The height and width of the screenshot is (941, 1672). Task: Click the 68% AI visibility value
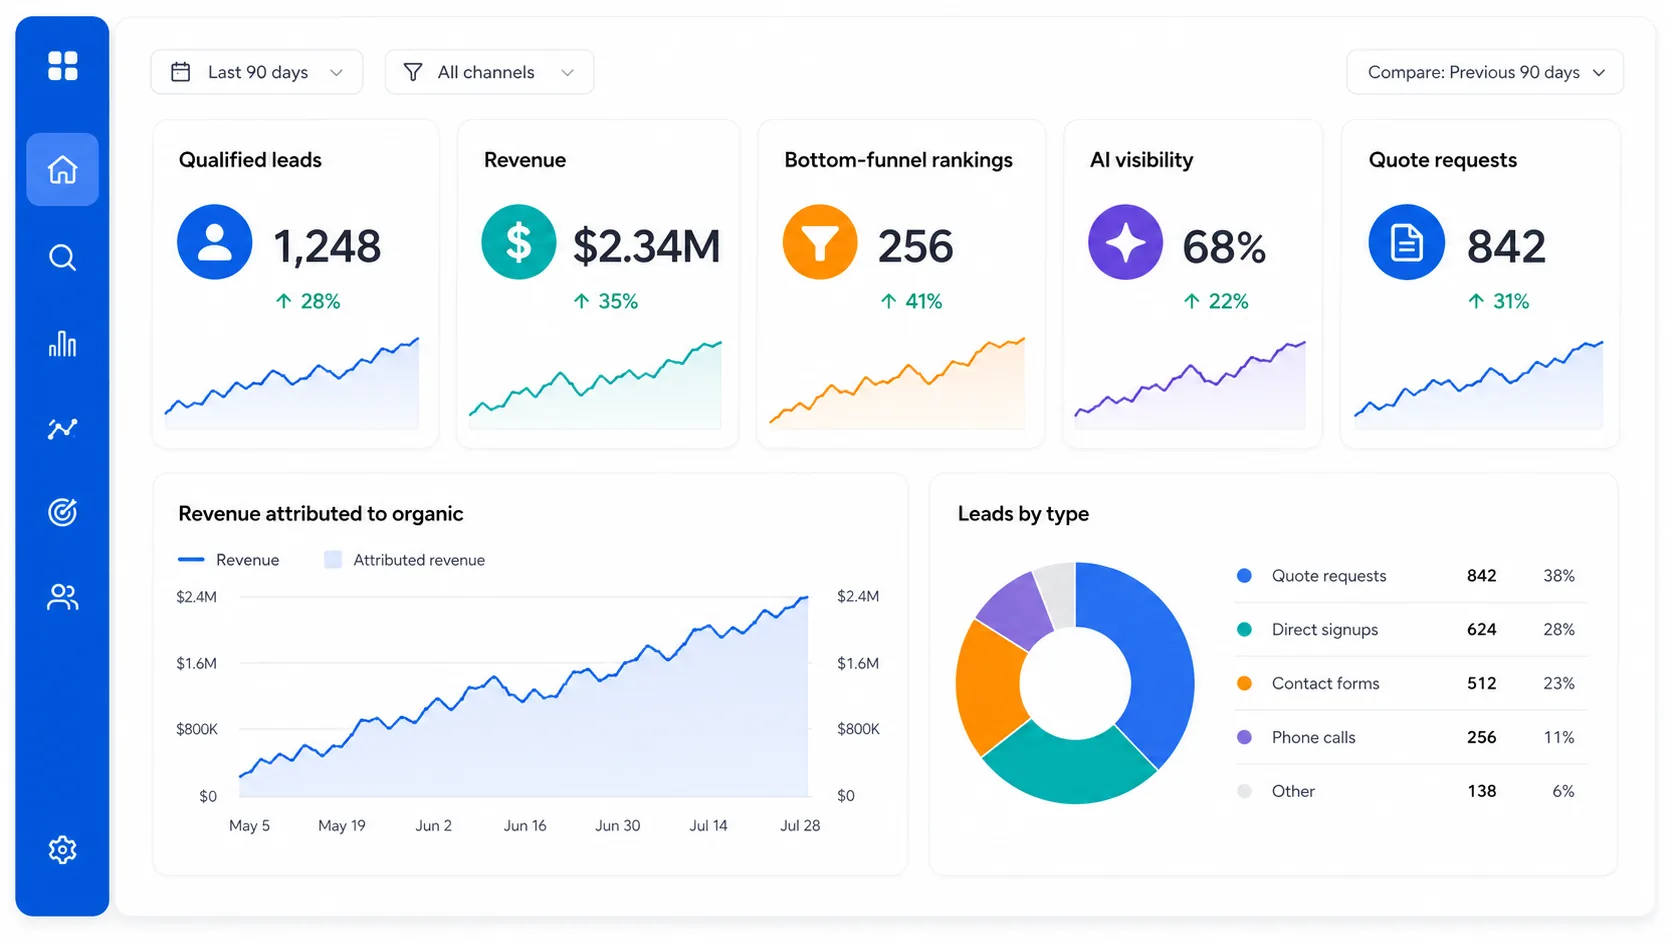[1224, 247]
